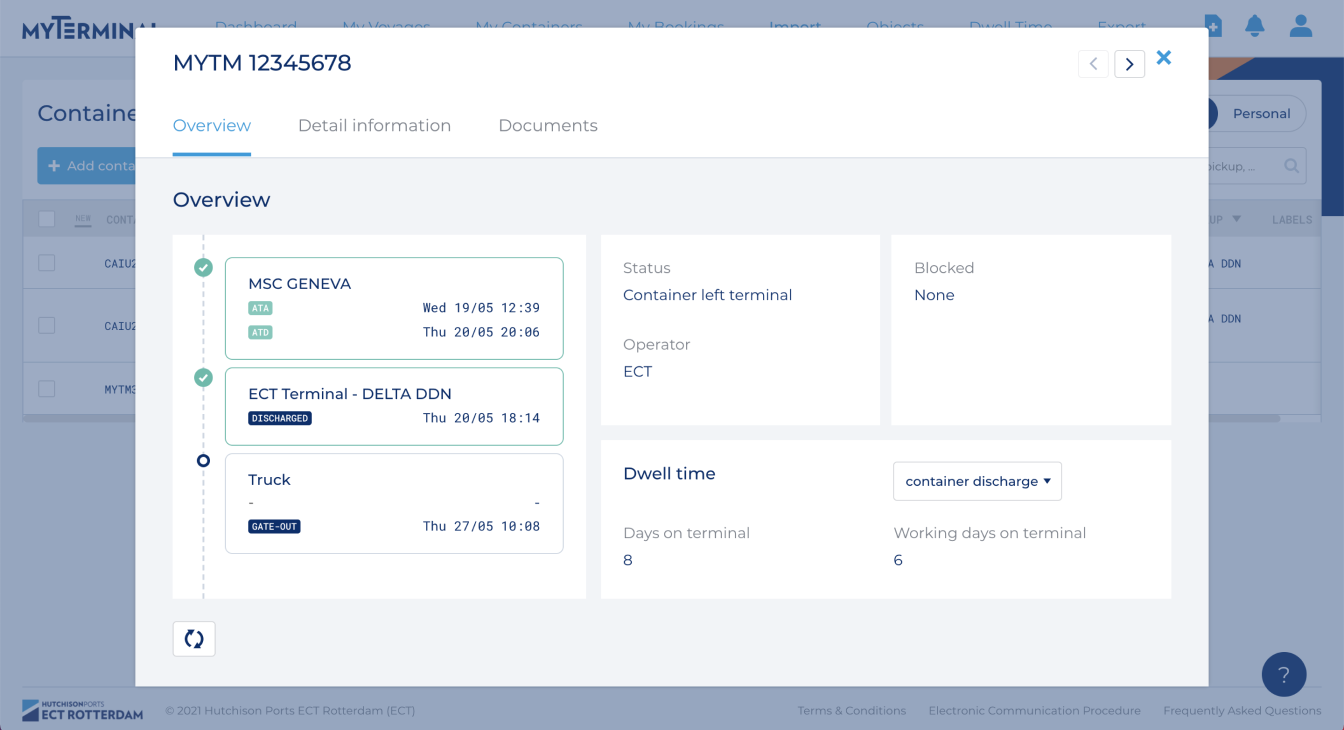The width and height of the screenshot is (1344, 730).
Task: Go to next container with right chevron
Action: click(1129, 64)
